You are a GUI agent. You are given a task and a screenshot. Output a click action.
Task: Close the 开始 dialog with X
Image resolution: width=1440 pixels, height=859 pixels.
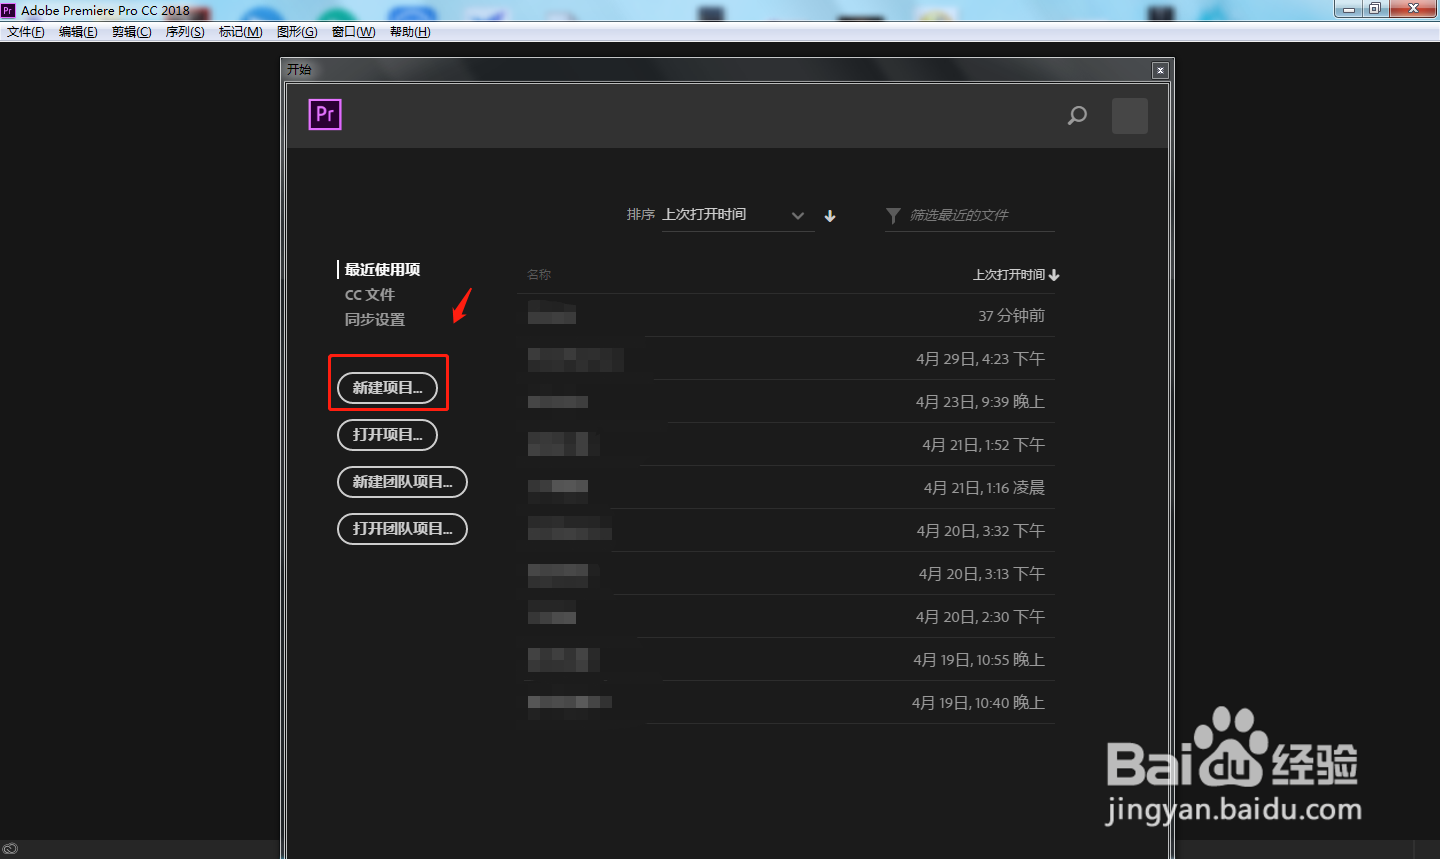click(x=1160, y=70)
